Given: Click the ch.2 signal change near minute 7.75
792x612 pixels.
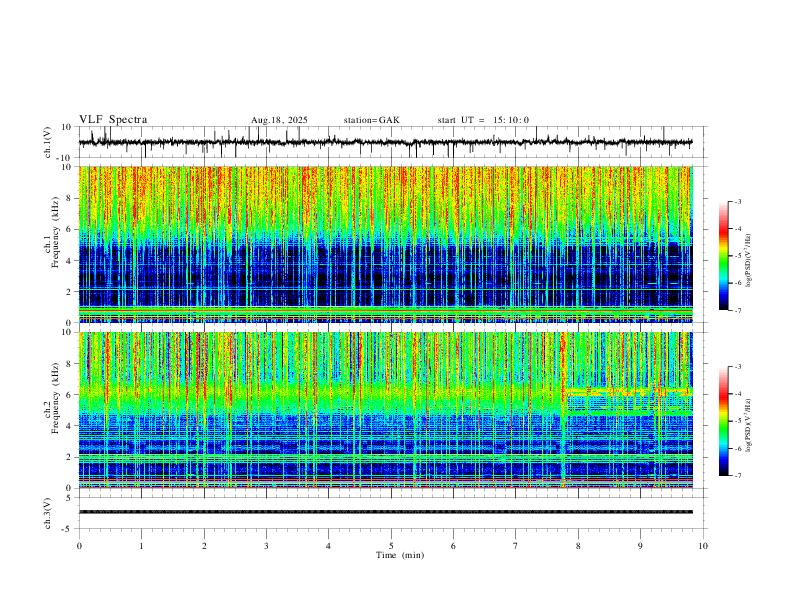Looking at the screenshot, I should coord(563,410).
